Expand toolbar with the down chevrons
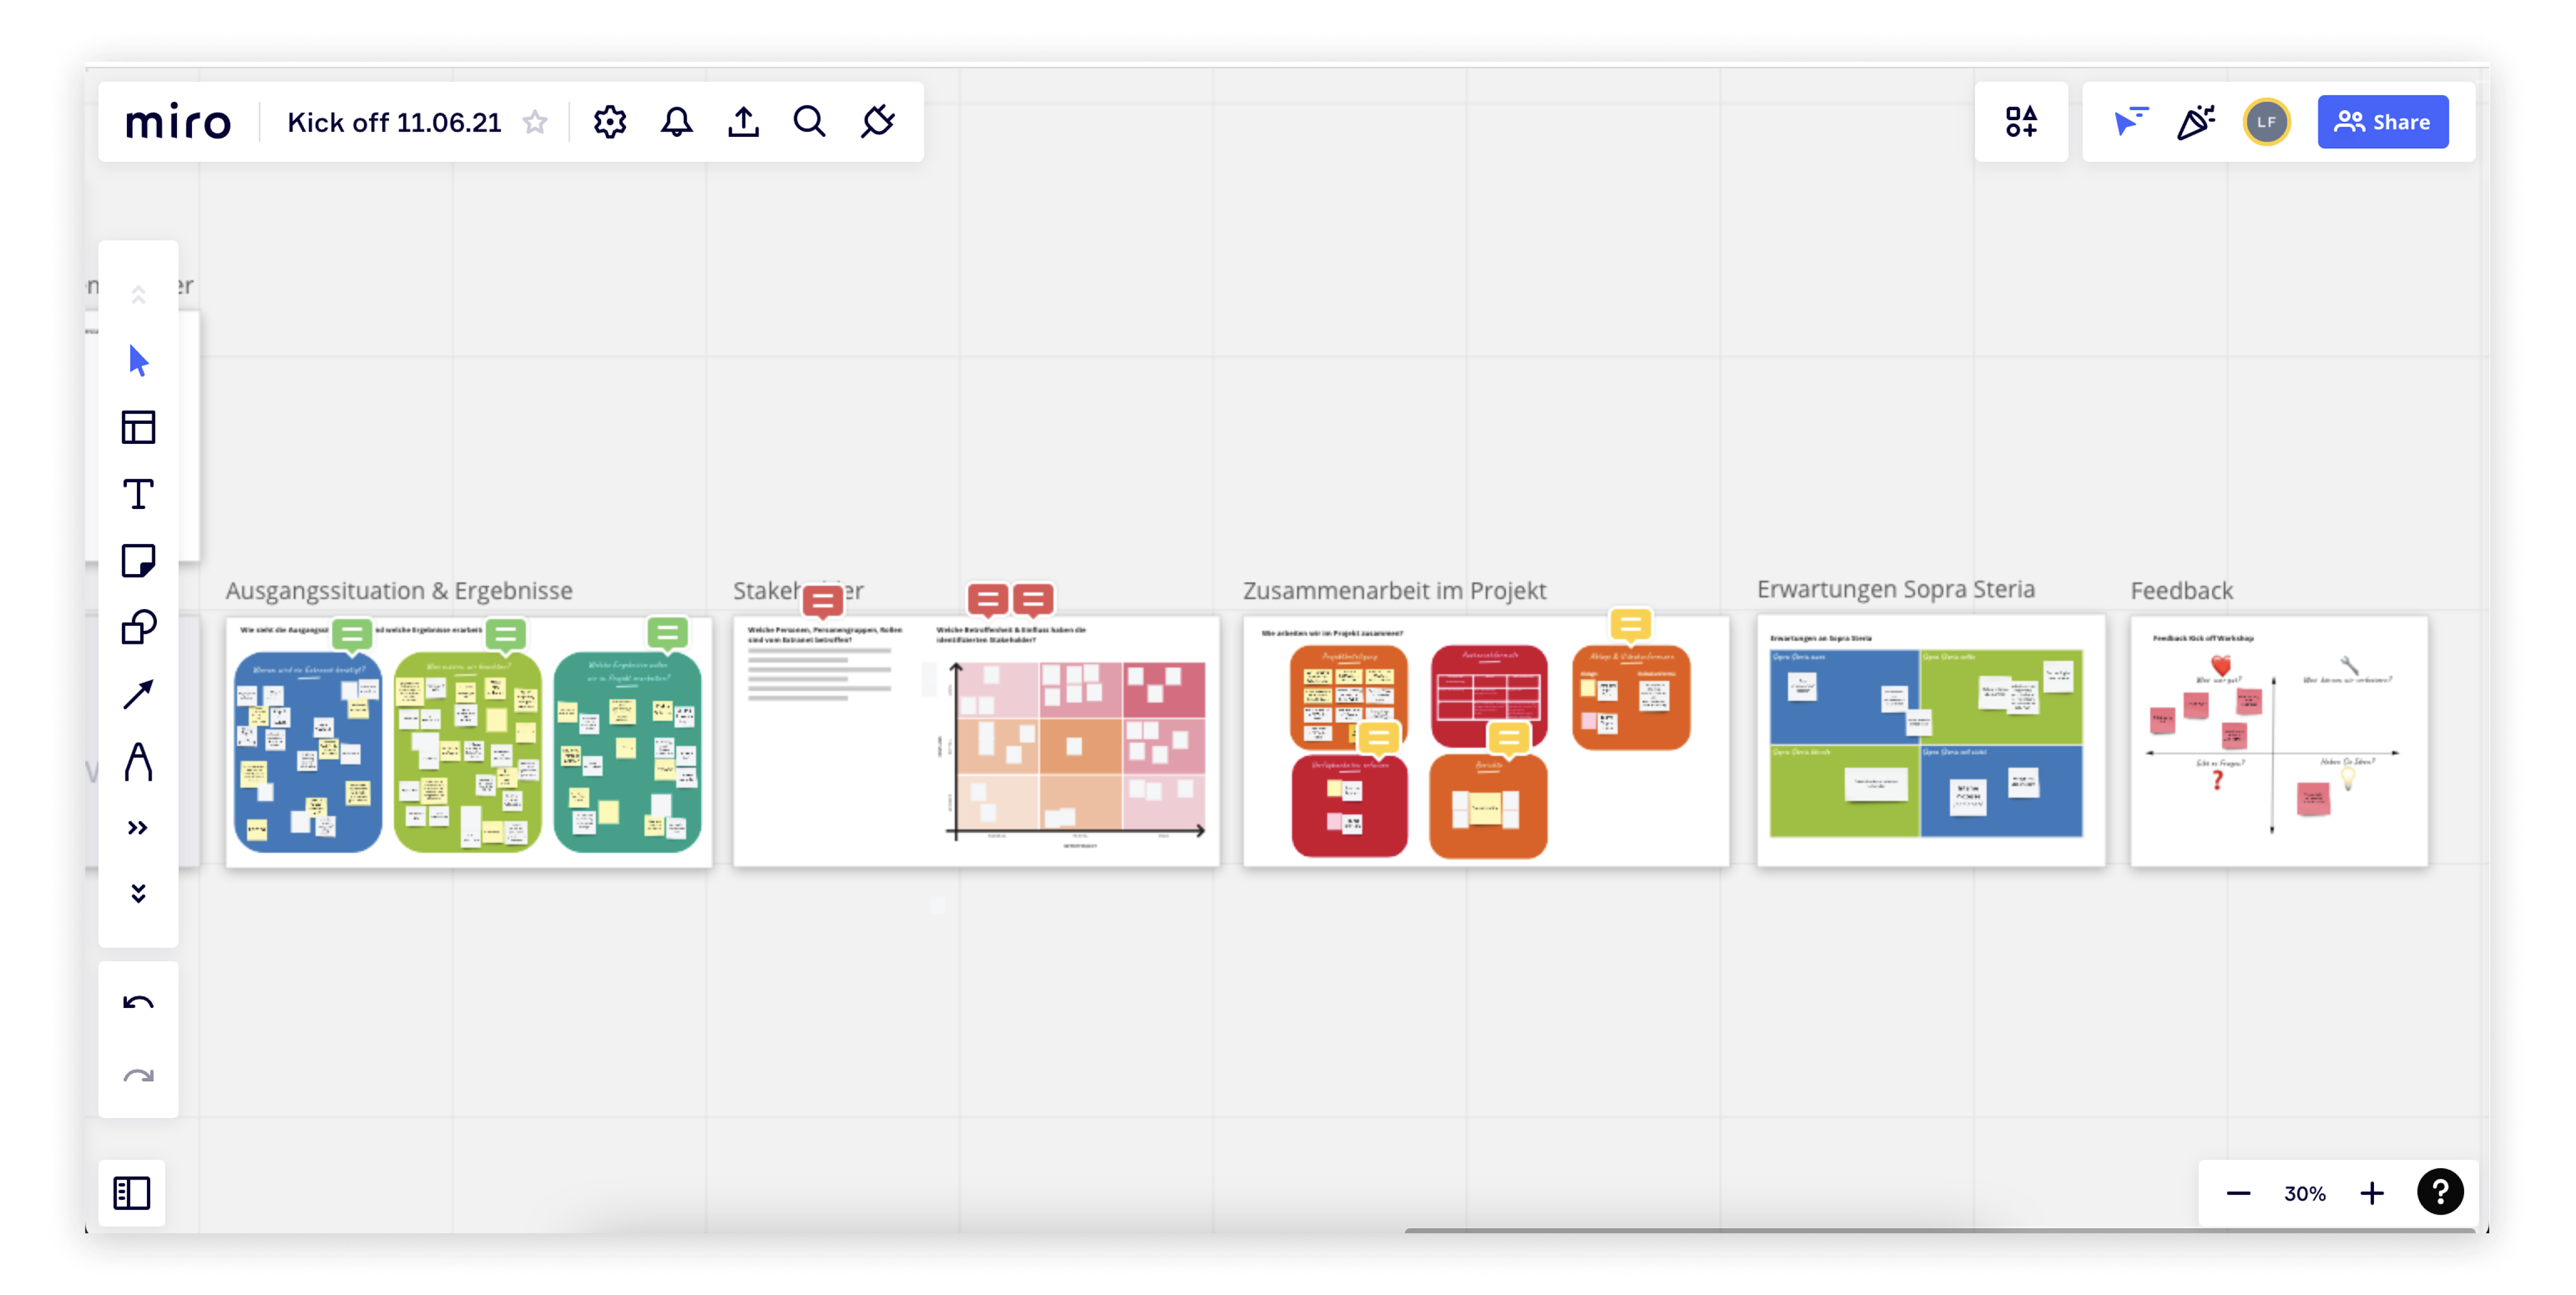The height and width of the screenshot is (1295, 2576). pyautogui.click(x=138, y=893)
